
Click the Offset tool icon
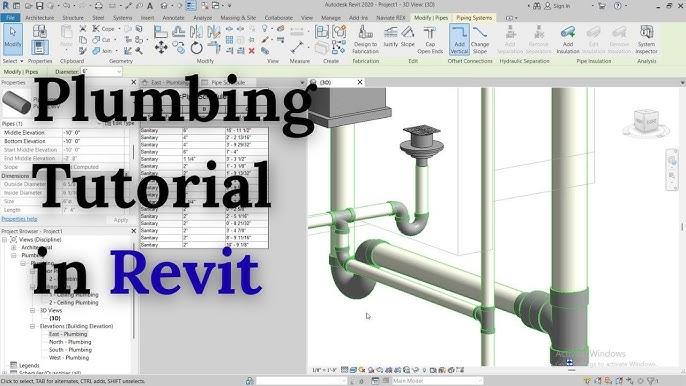coord(178,31)
